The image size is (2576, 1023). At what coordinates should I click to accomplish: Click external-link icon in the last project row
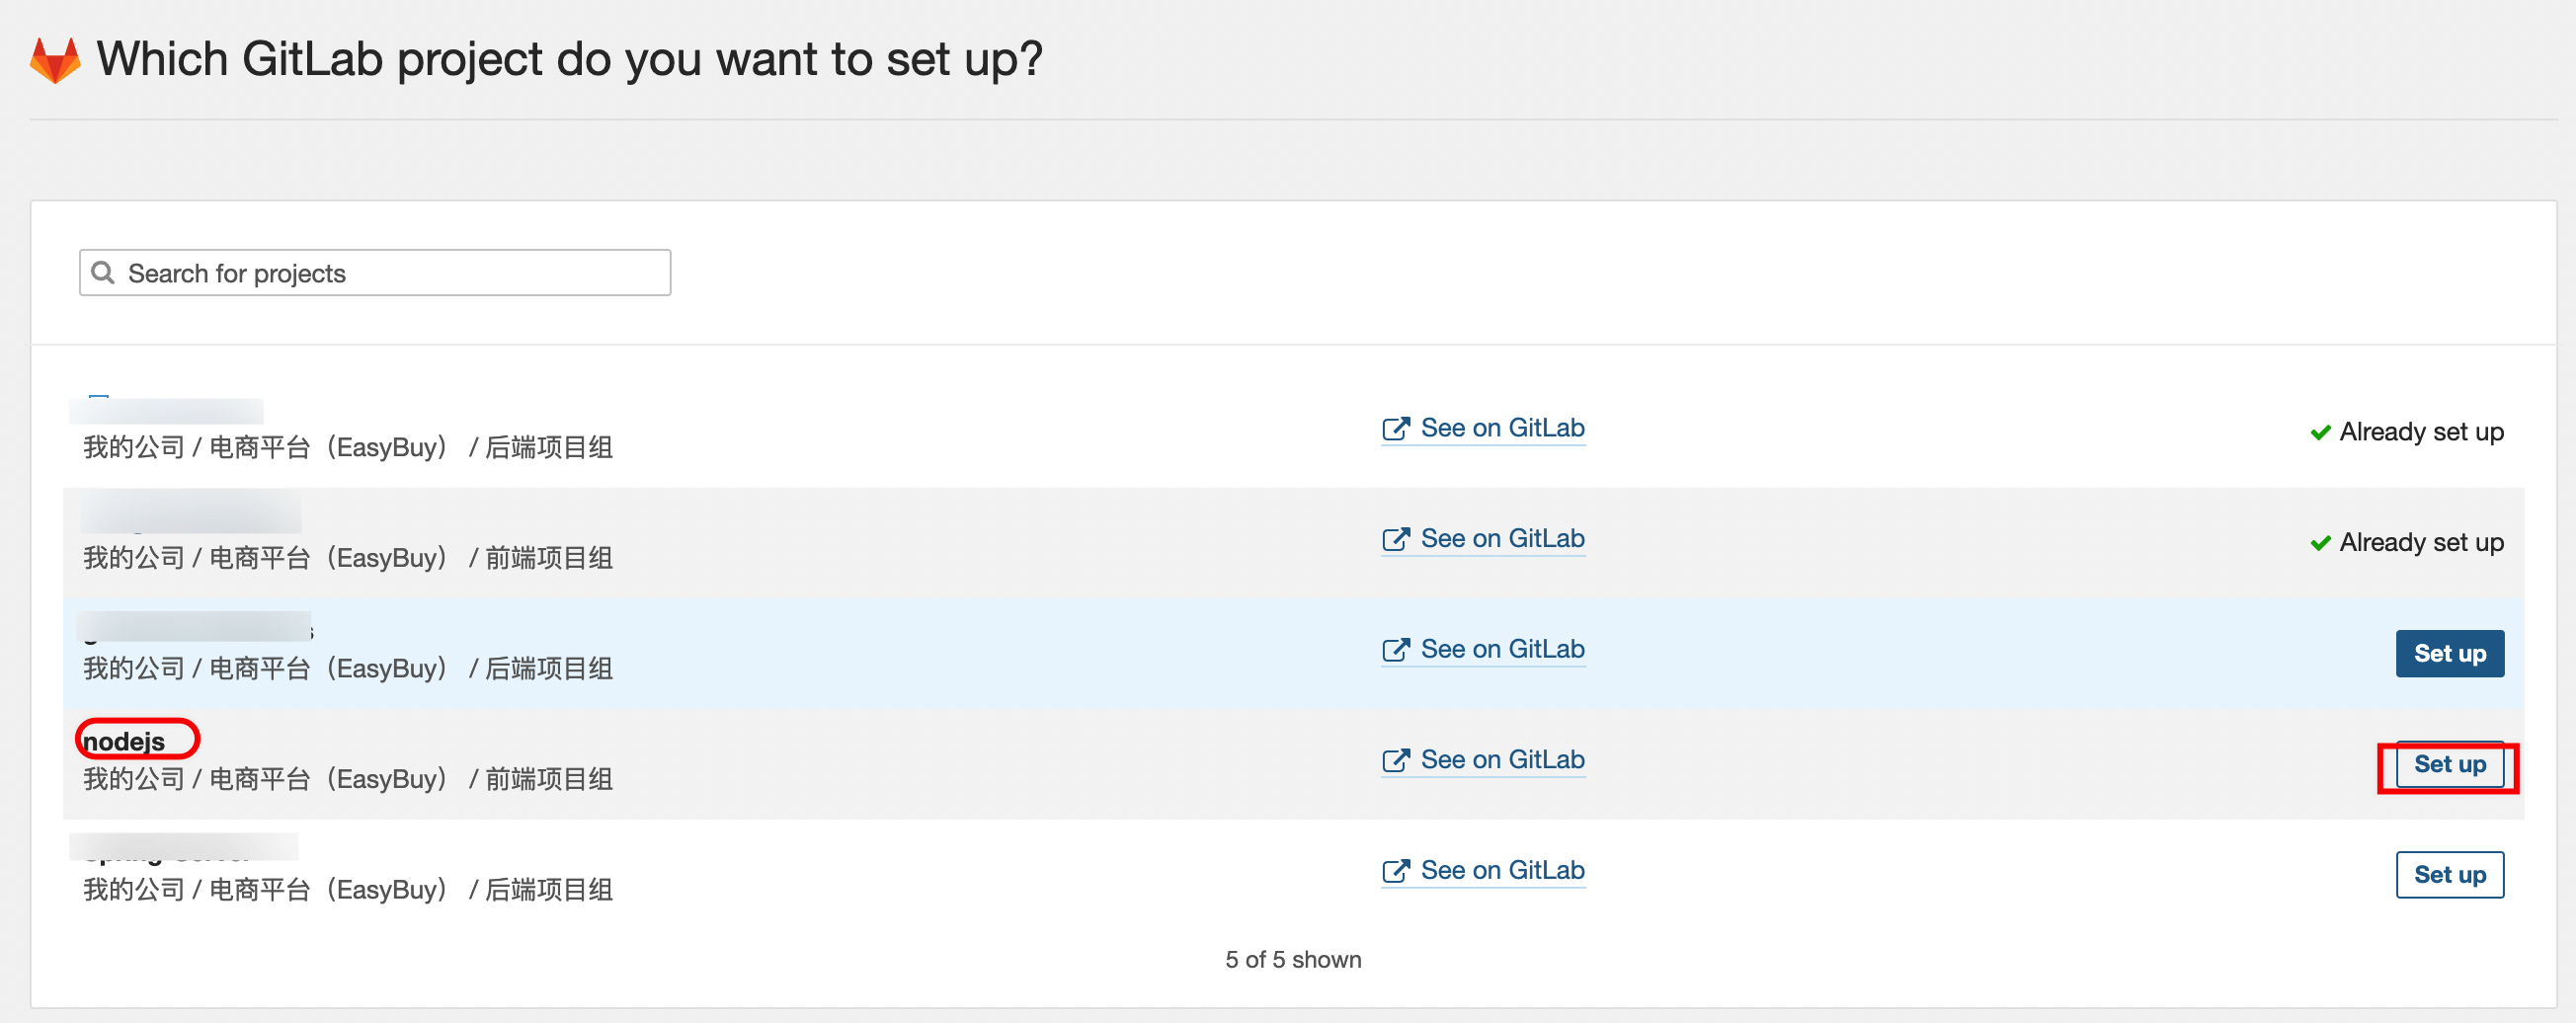pyautogui.click(x=1395, y=871)
